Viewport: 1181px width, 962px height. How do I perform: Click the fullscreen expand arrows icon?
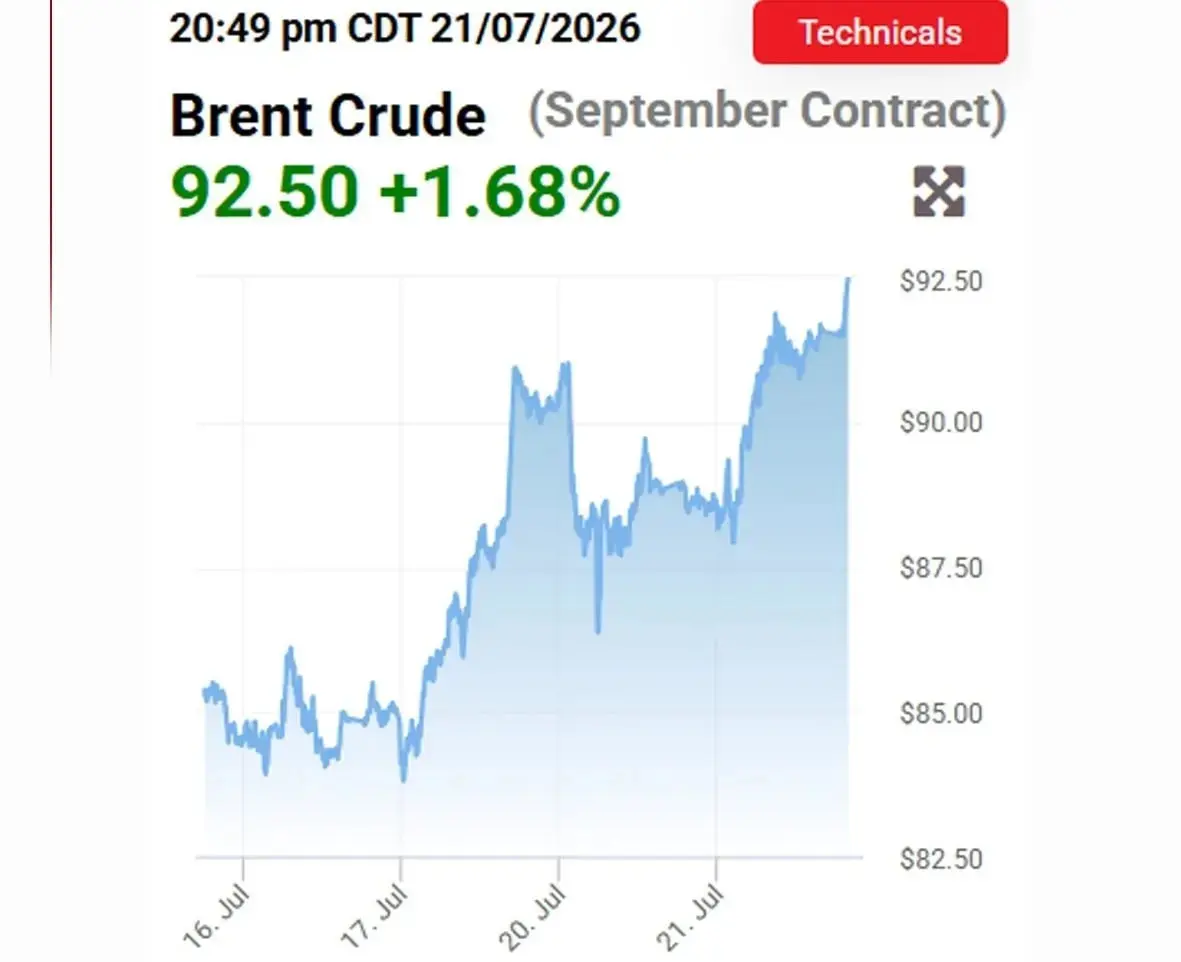click(x=938, y=191)
